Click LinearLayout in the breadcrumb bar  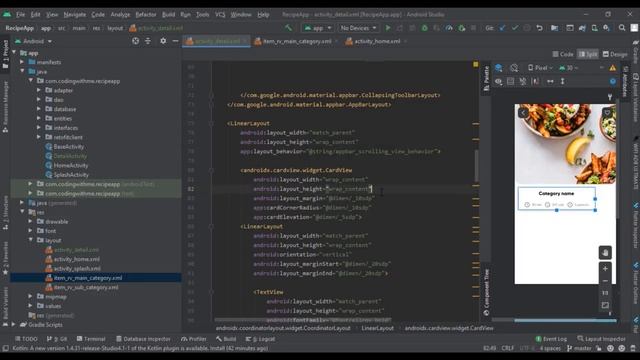(x=377, y=328)
